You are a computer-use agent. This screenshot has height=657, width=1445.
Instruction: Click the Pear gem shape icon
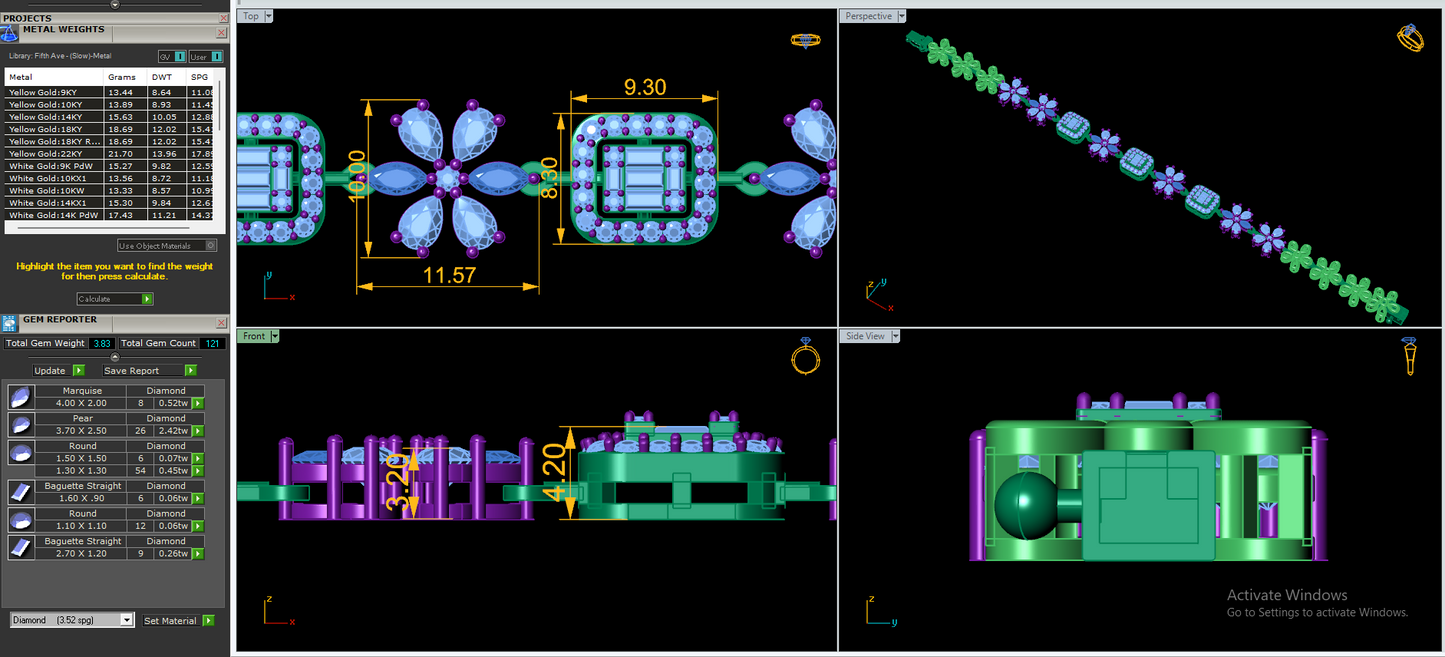point(20,425)
